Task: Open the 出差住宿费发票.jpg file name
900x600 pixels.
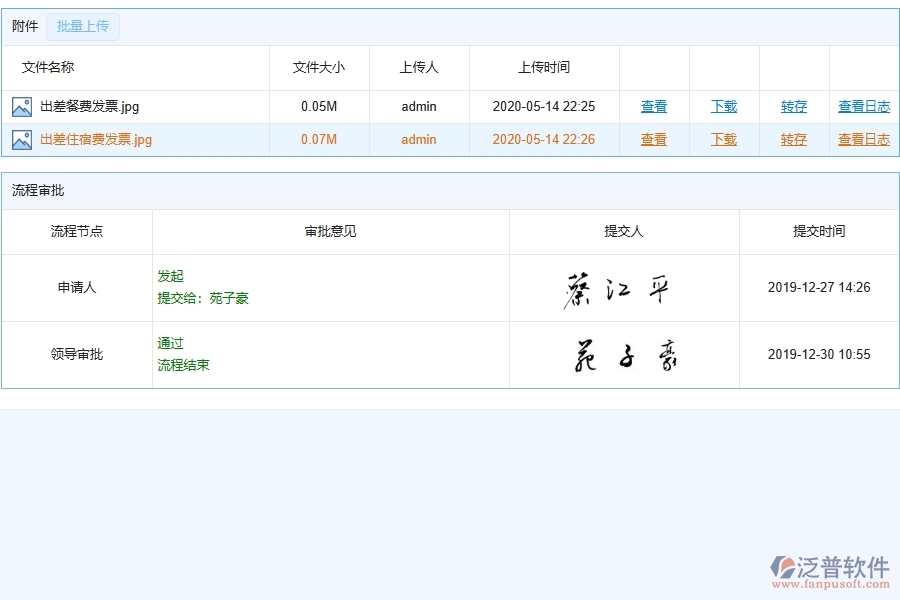Action: tap(95, 139)
